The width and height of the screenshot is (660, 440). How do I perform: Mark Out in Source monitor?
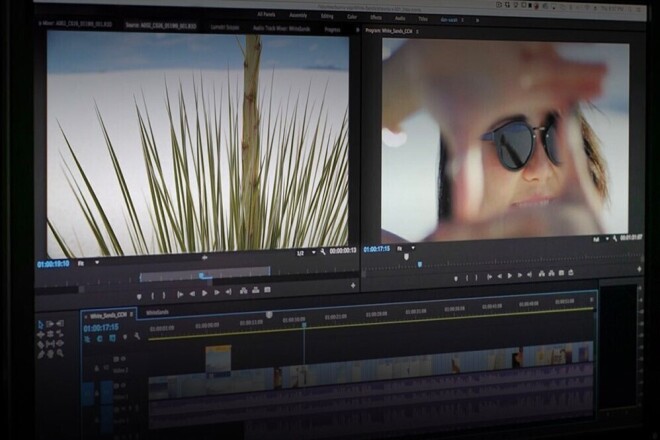(164, 296)
